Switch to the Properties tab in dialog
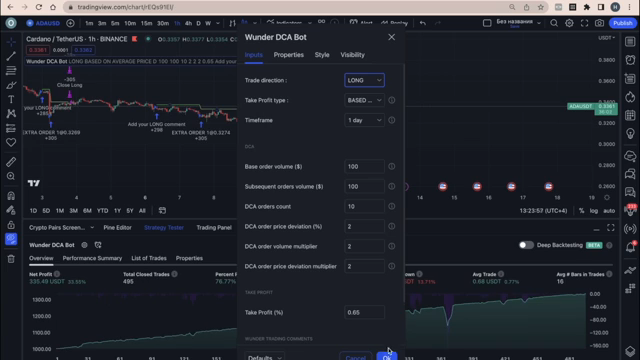The height and width of the screenshot is (360, 640). pos(289,55)
